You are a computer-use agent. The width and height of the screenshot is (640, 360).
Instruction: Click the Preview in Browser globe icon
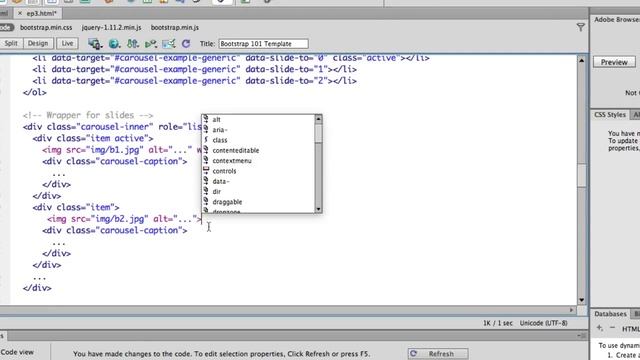click(x=114, y=44)
